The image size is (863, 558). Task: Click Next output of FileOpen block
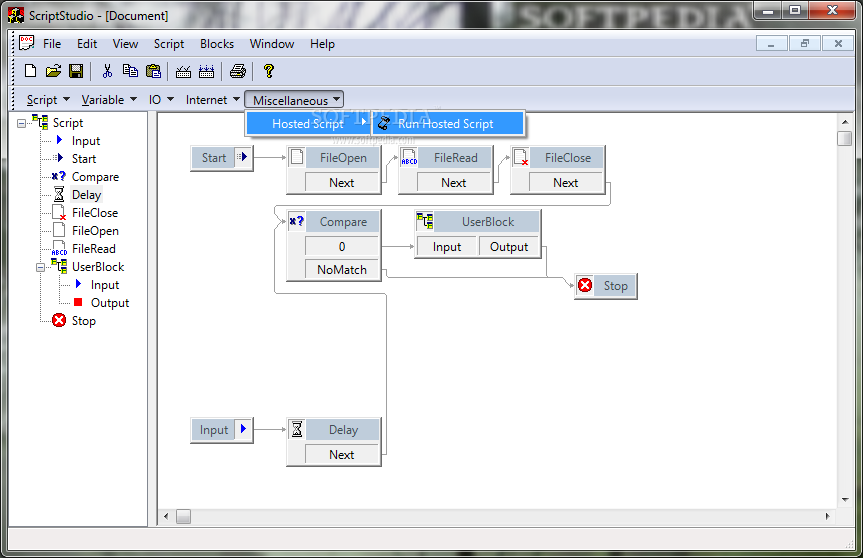tap(342, 183)
